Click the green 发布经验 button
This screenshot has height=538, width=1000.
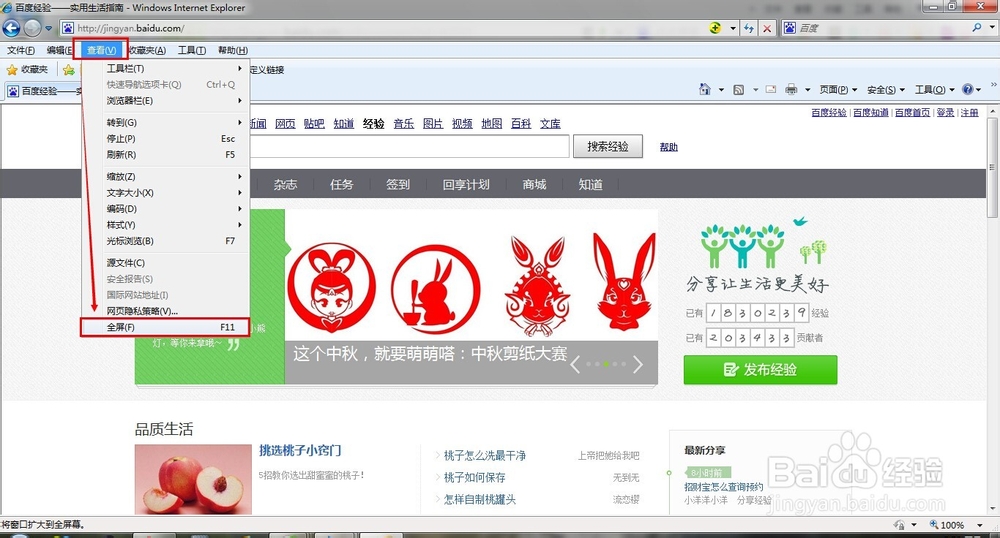coord(760,370)
